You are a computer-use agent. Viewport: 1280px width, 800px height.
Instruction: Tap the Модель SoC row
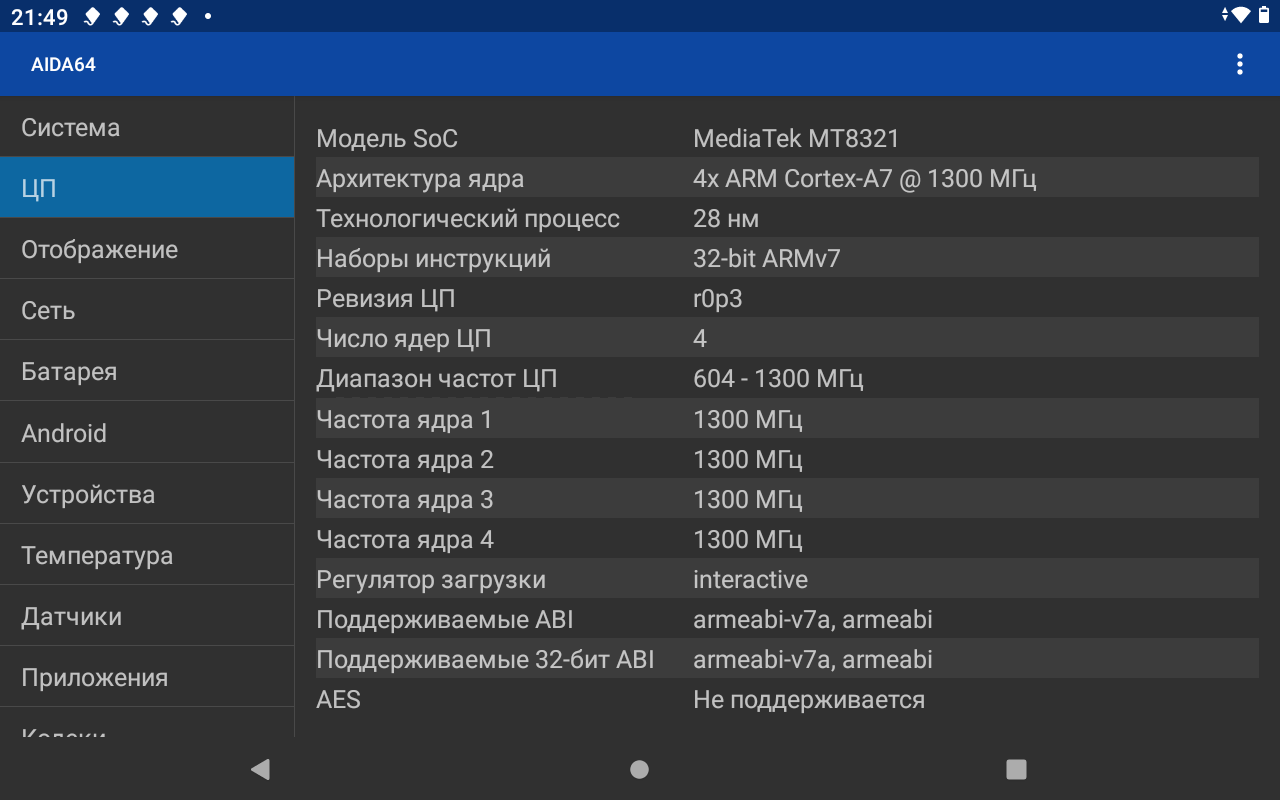[x=787, y=139]
